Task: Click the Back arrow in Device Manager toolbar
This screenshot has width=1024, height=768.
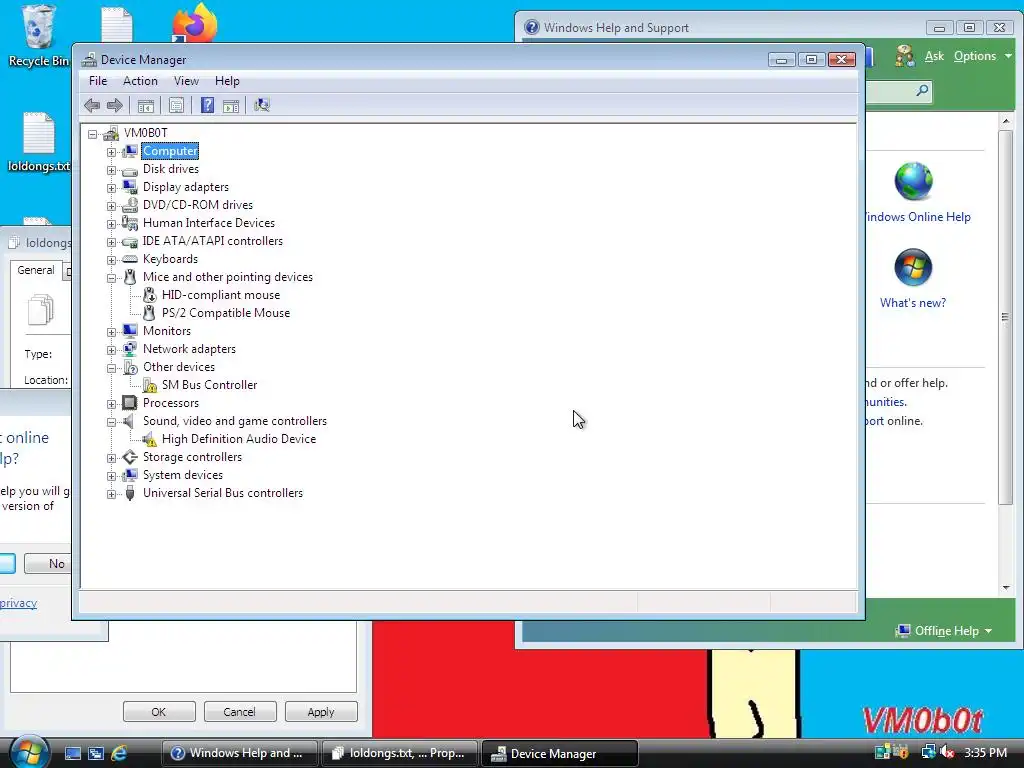Action: [92, 105]
